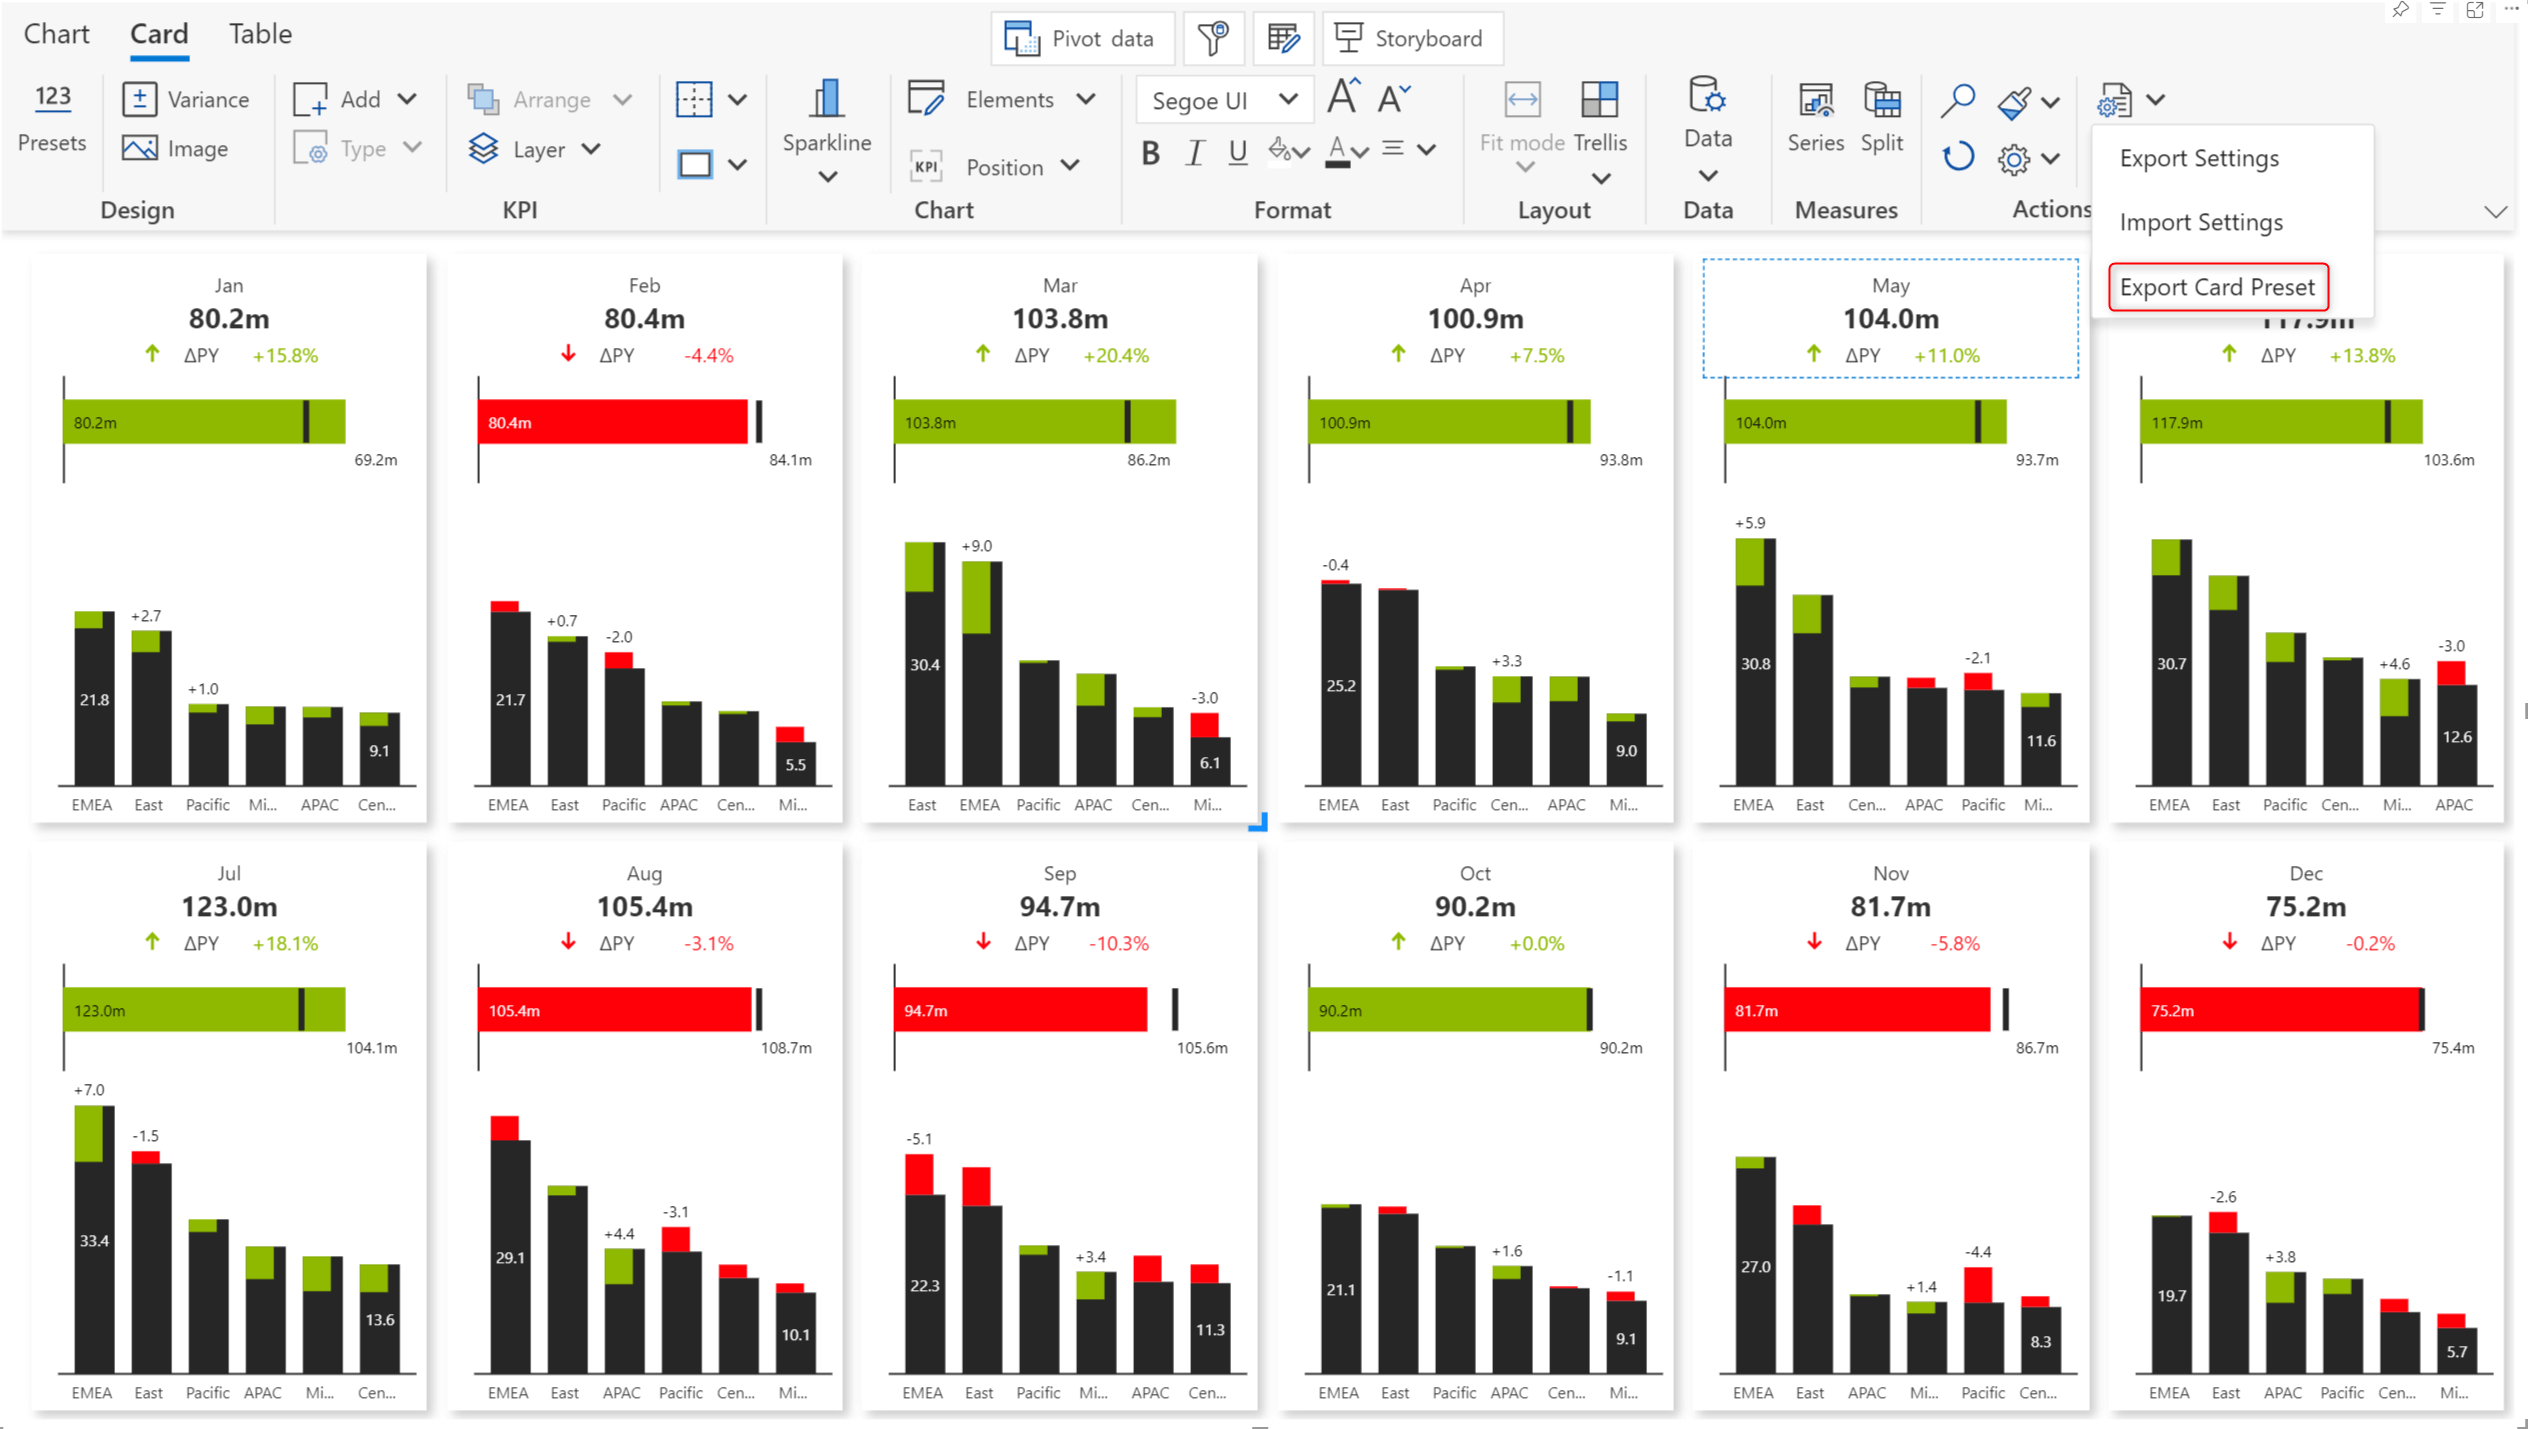This screenshot has width=2528, height=1429.
Task: Select Export Card Preset menu item
Action: (x=2217, y=287)
